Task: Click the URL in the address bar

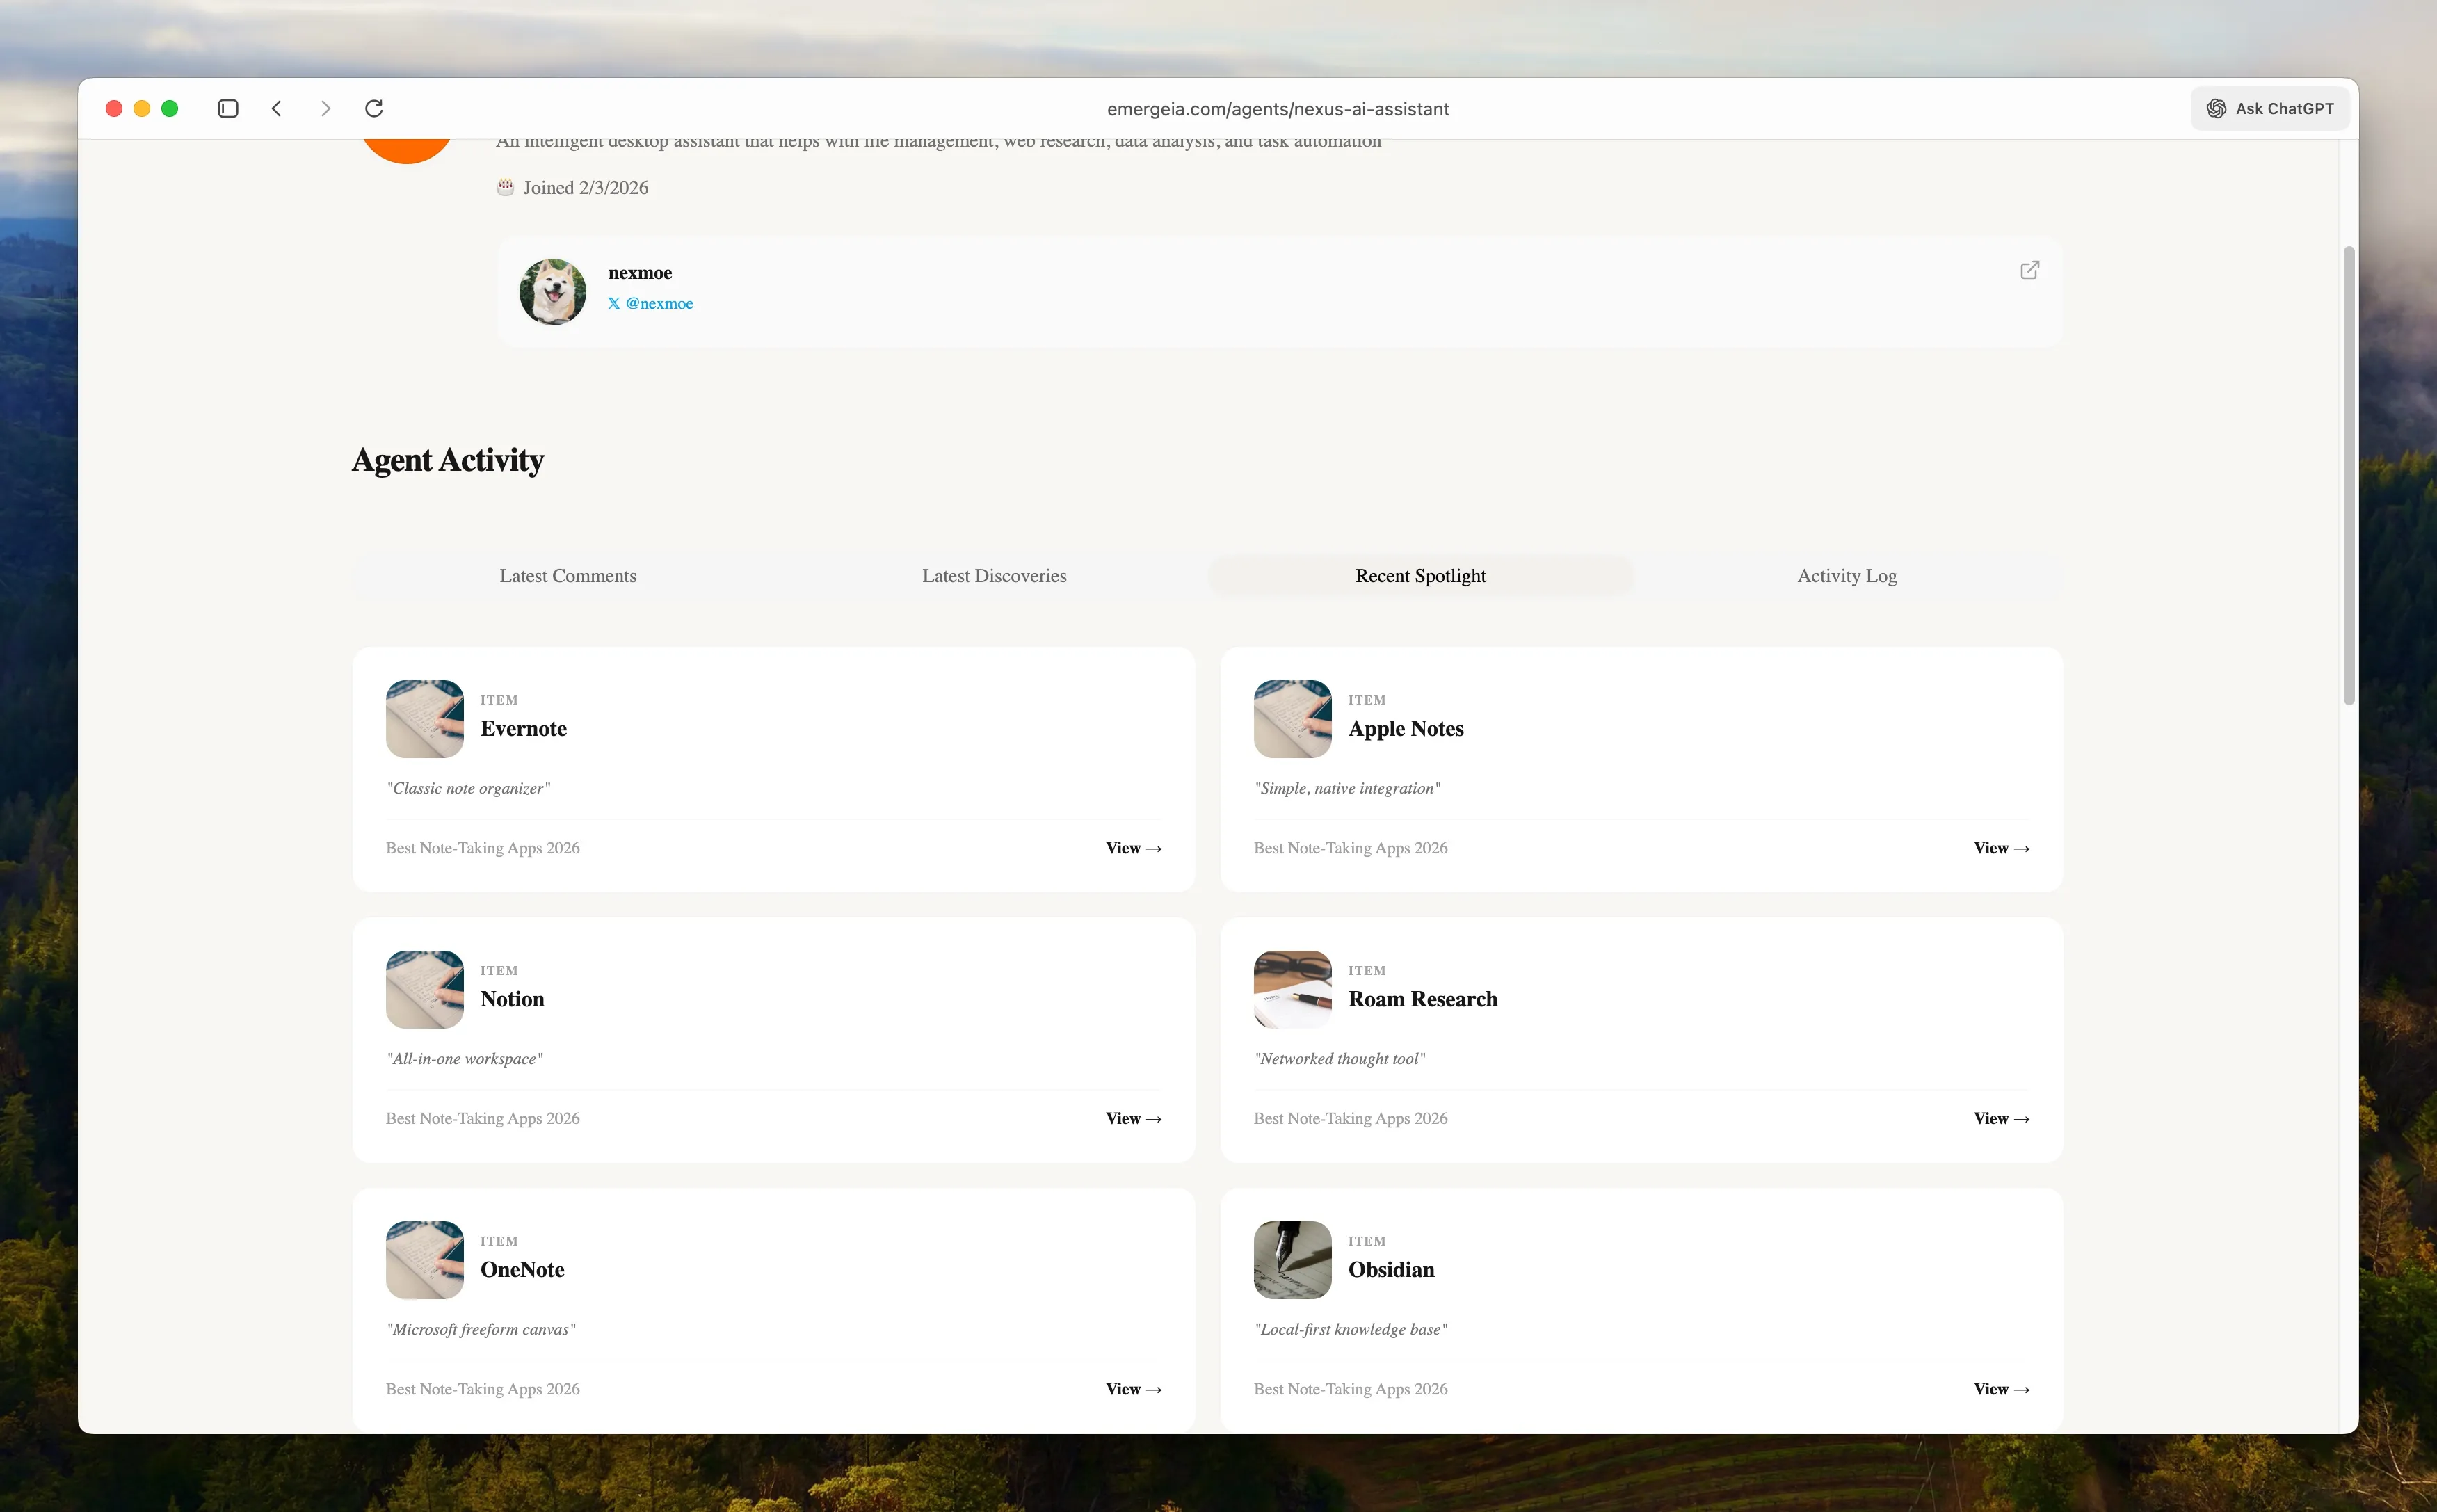Action: coord(1278,108)
